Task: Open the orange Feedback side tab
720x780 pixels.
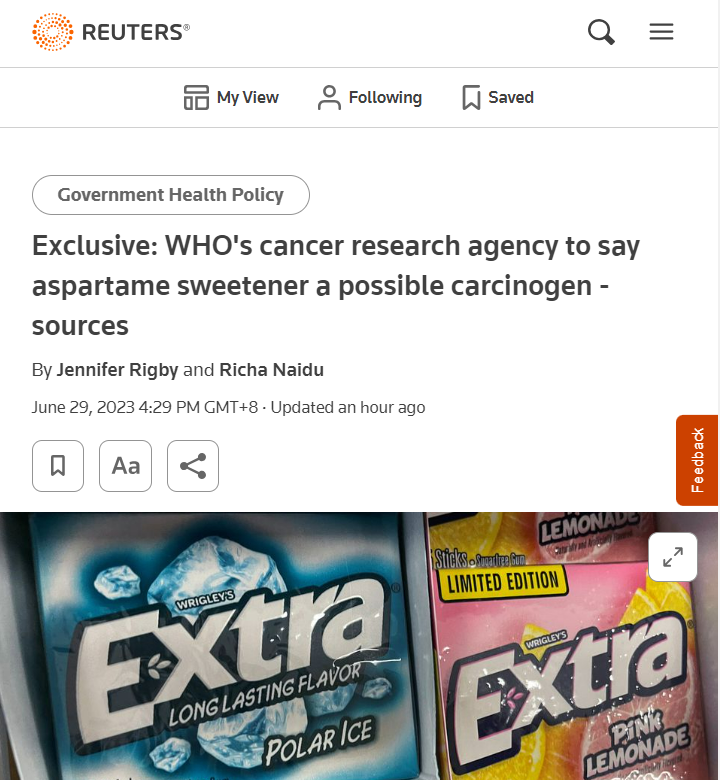Action: point(697,460)
